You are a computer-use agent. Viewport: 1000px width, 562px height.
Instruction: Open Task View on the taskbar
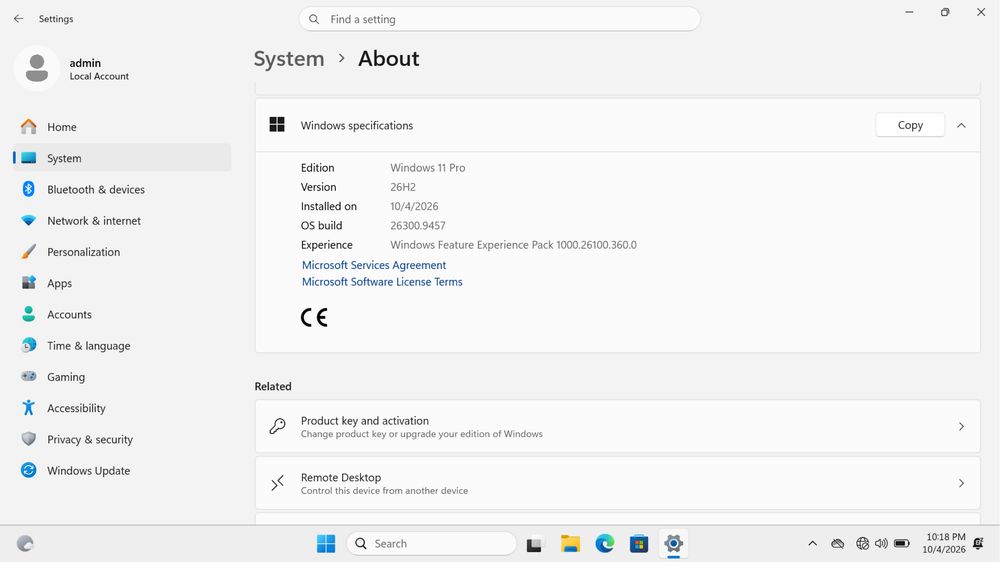pyautogui.click(x=534, y=544)
